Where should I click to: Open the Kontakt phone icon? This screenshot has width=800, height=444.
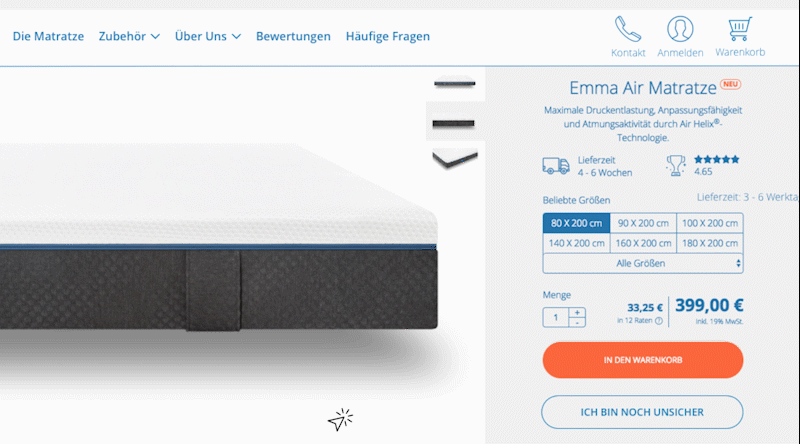(x=628, y=29)
